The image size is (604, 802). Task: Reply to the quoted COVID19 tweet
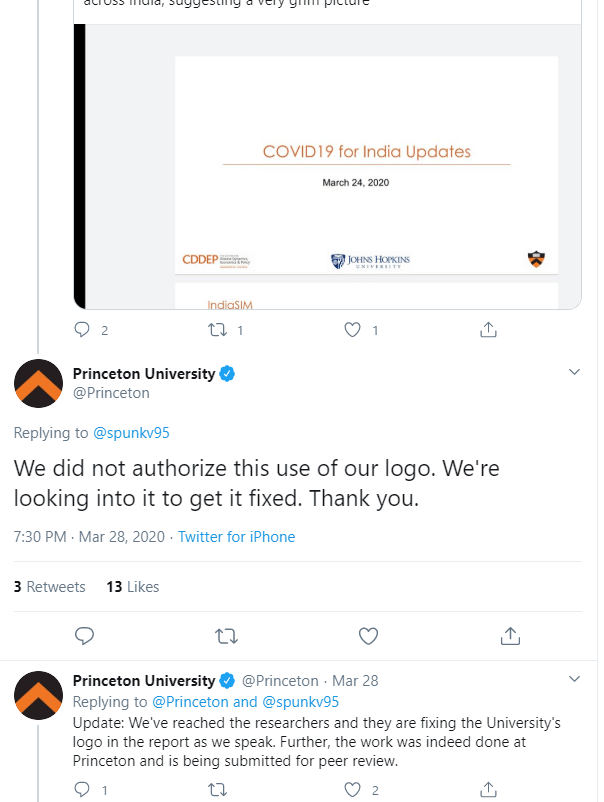click(85, 329)
